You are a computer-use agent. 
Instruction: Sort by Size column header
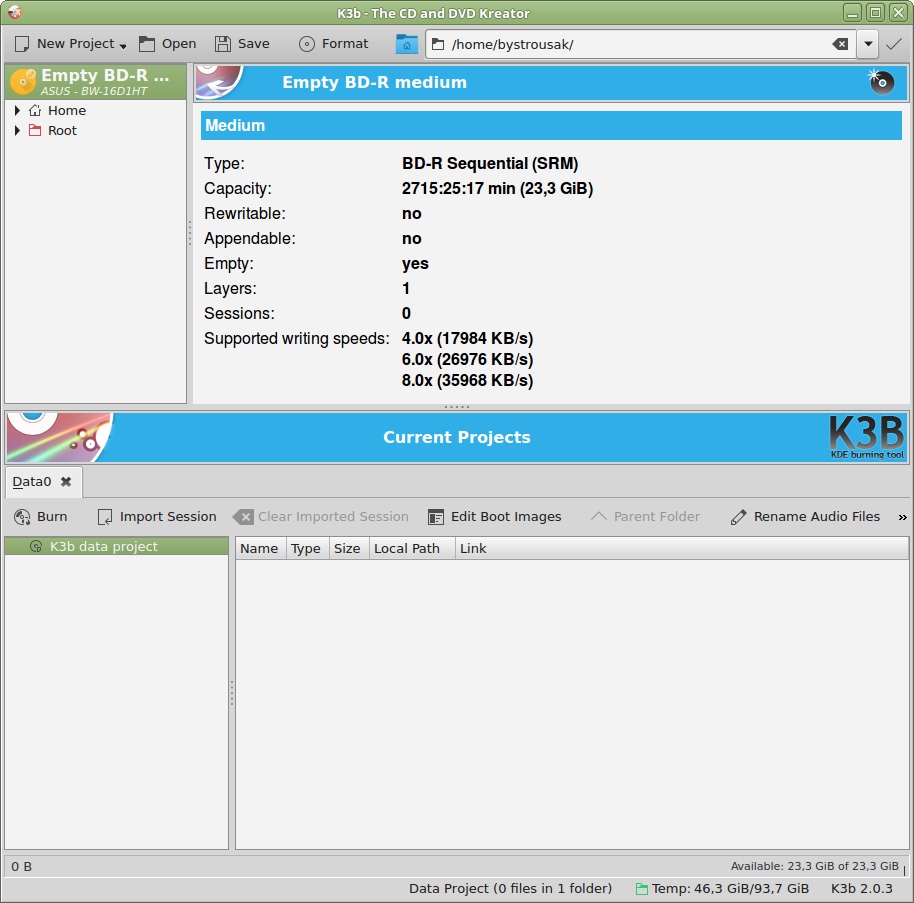[349, 549]
